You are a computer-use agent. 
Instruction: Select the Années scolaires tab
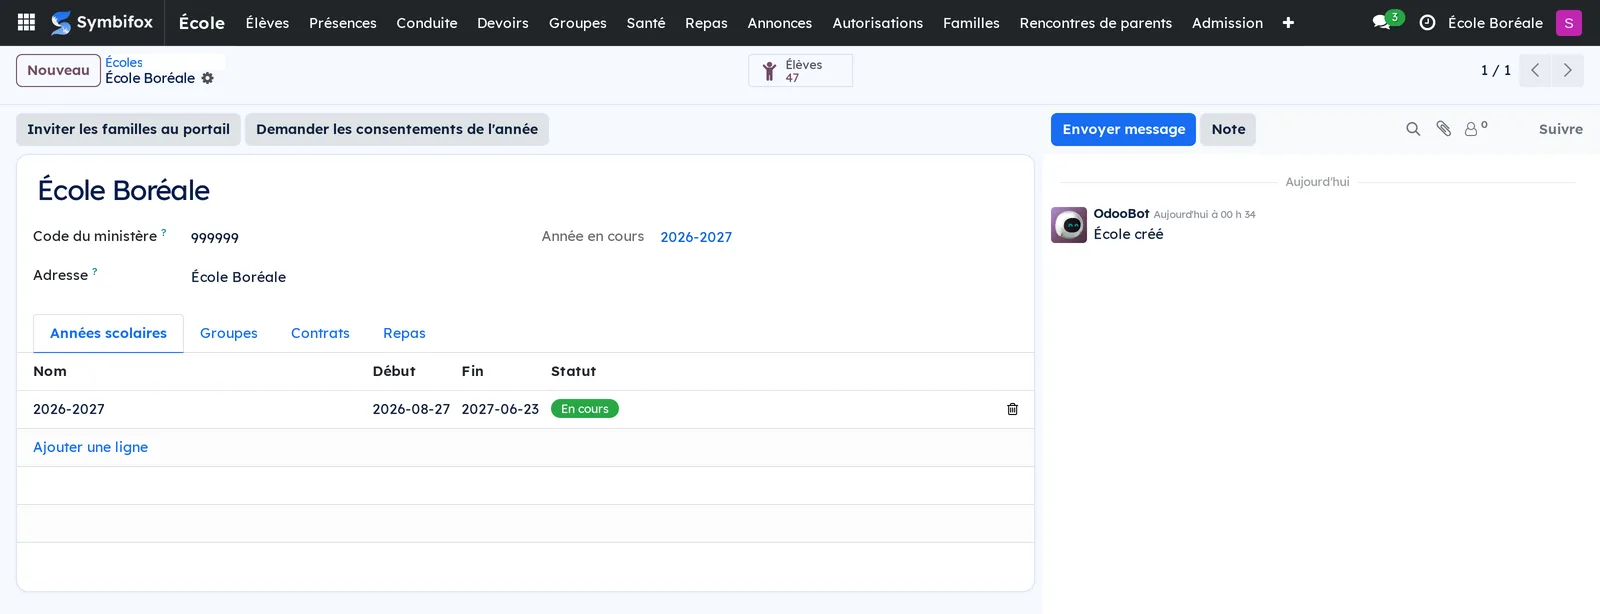tap(108, 333)
